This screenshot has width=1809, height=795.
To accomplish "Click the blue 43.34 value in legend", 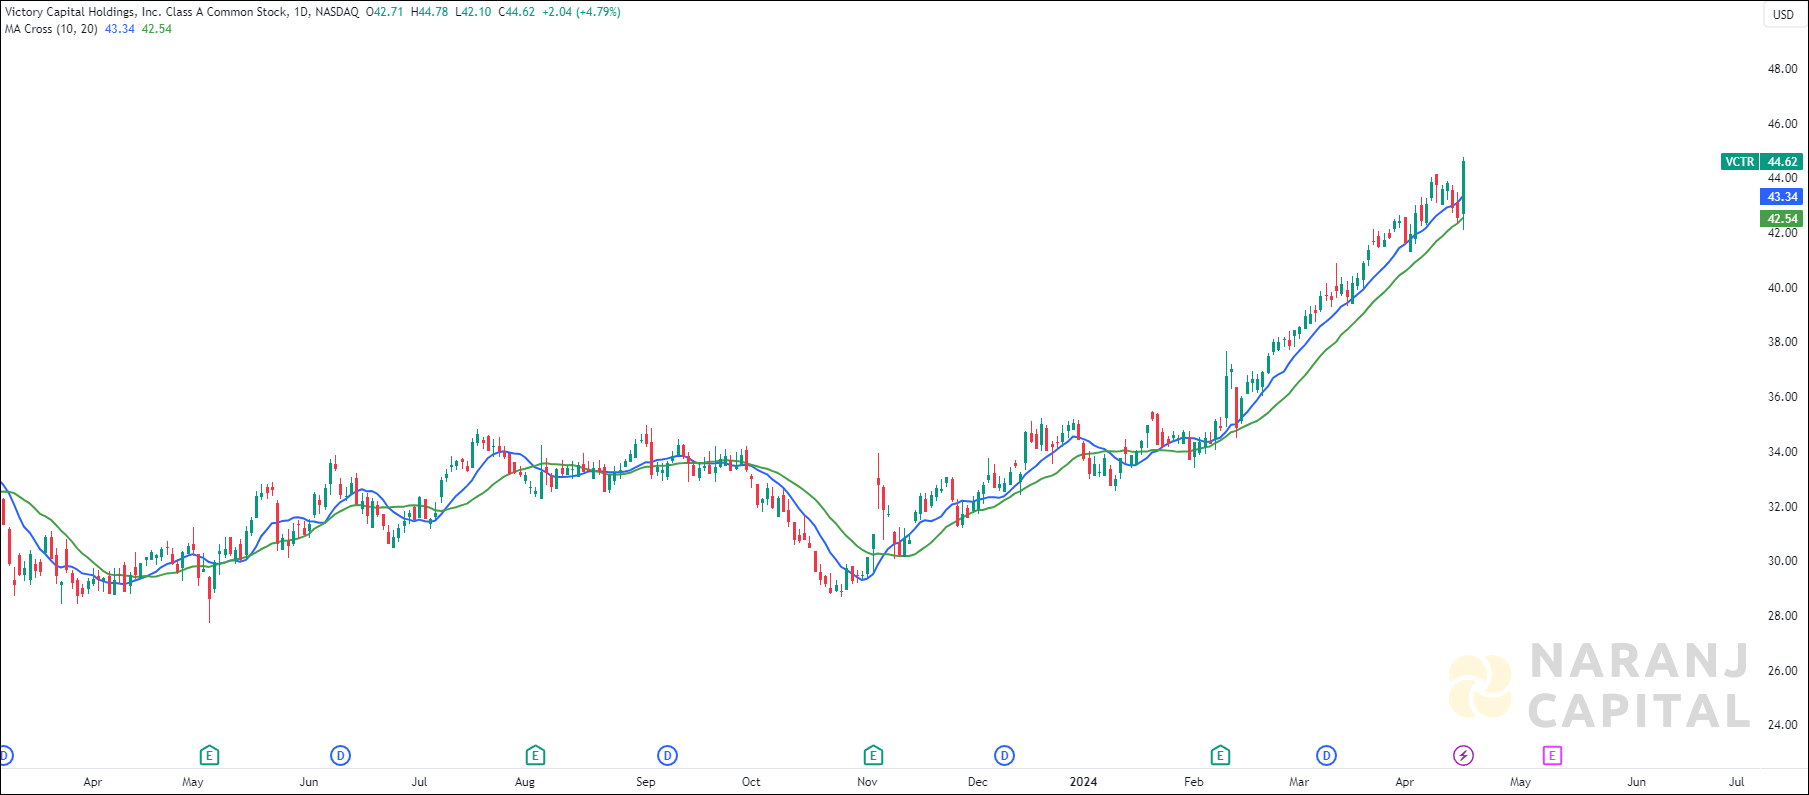I will [120, 29].
